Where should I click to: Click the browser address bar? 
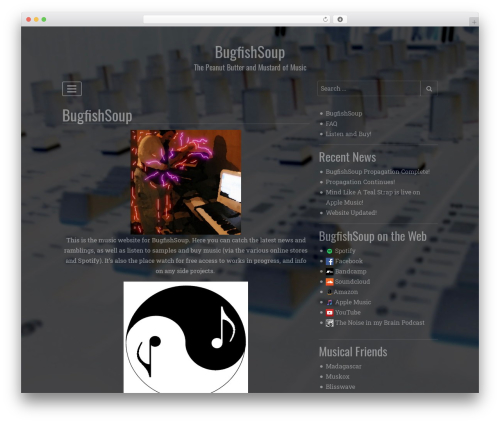coord(237,19)
